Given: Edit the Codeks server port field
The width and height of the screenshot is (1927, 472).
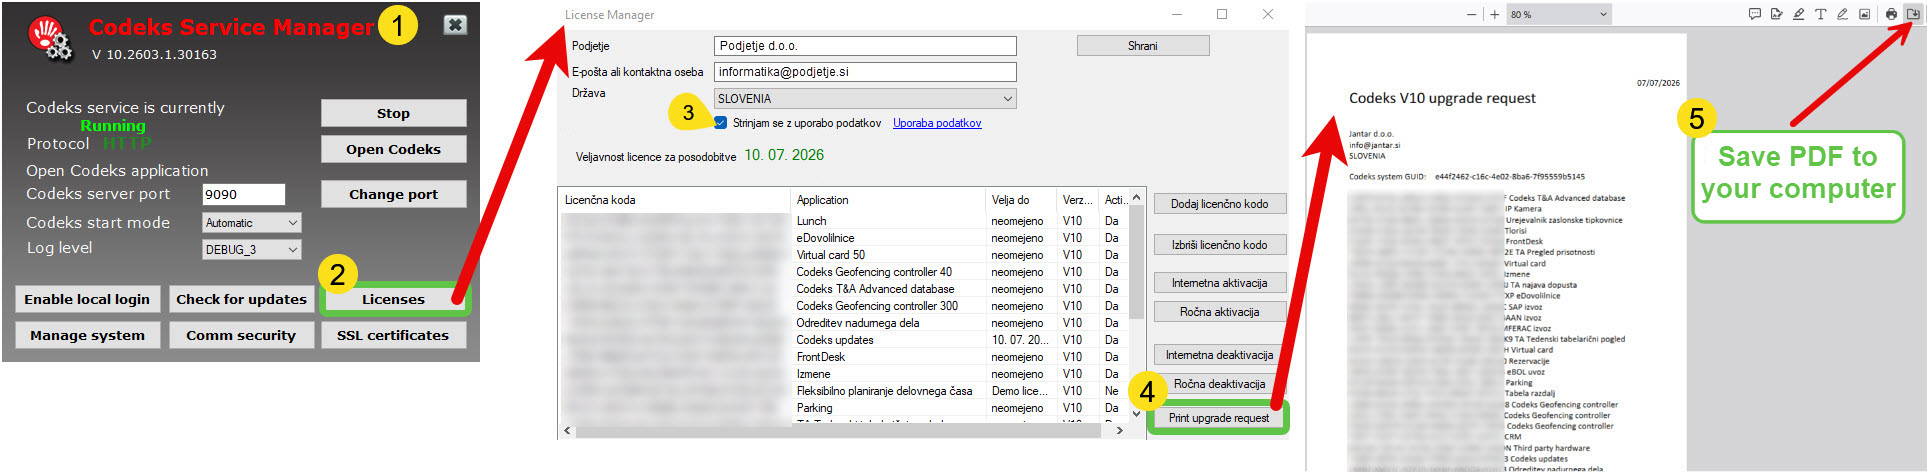Looking at the screenshot, I should coord(244,195).
